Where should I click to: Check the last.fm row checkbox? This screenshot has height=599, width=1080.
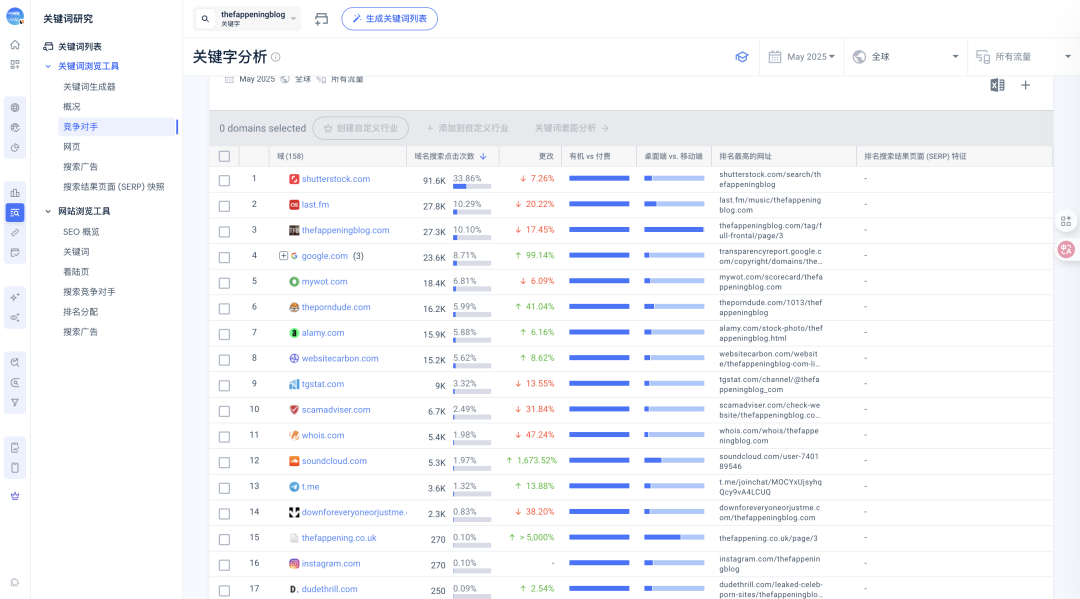click(225, 206)
